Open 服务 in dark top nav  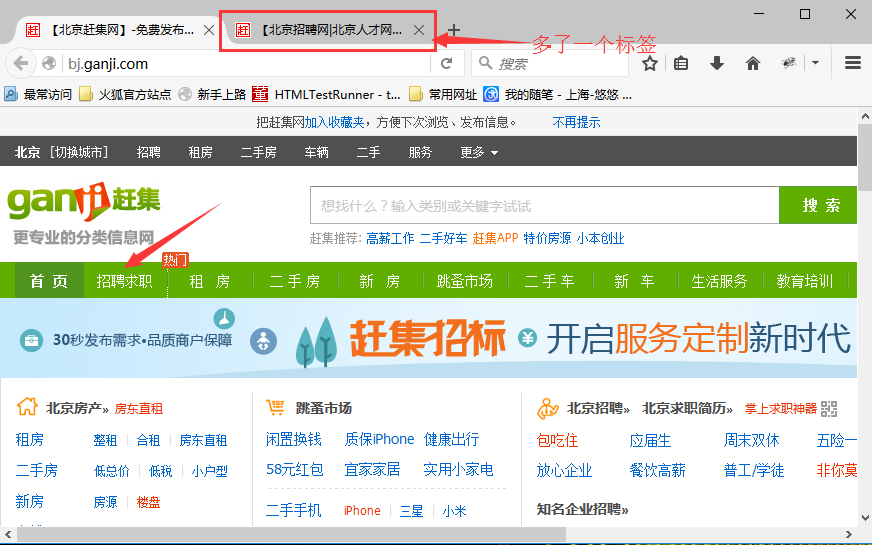[420, 152]
